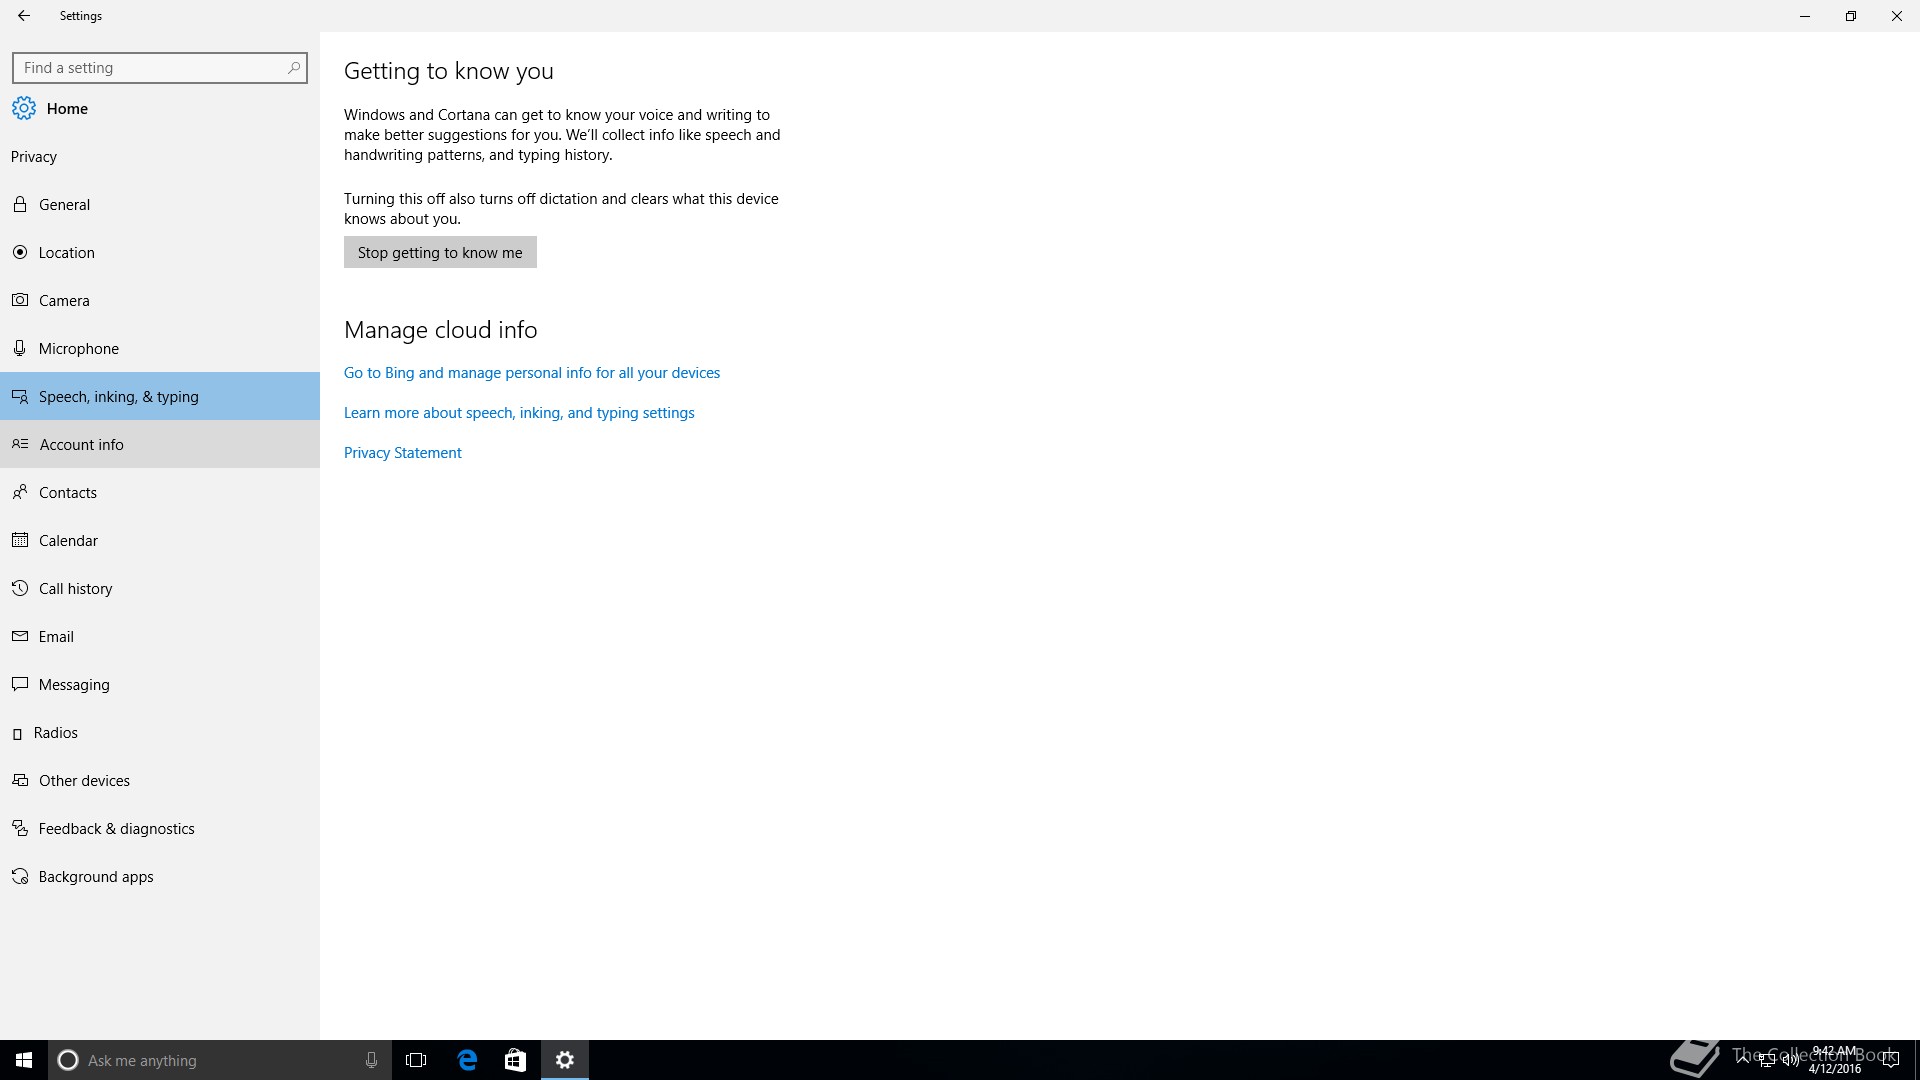
Task: Focus the Find a setting search box
Action: point(160,68)
